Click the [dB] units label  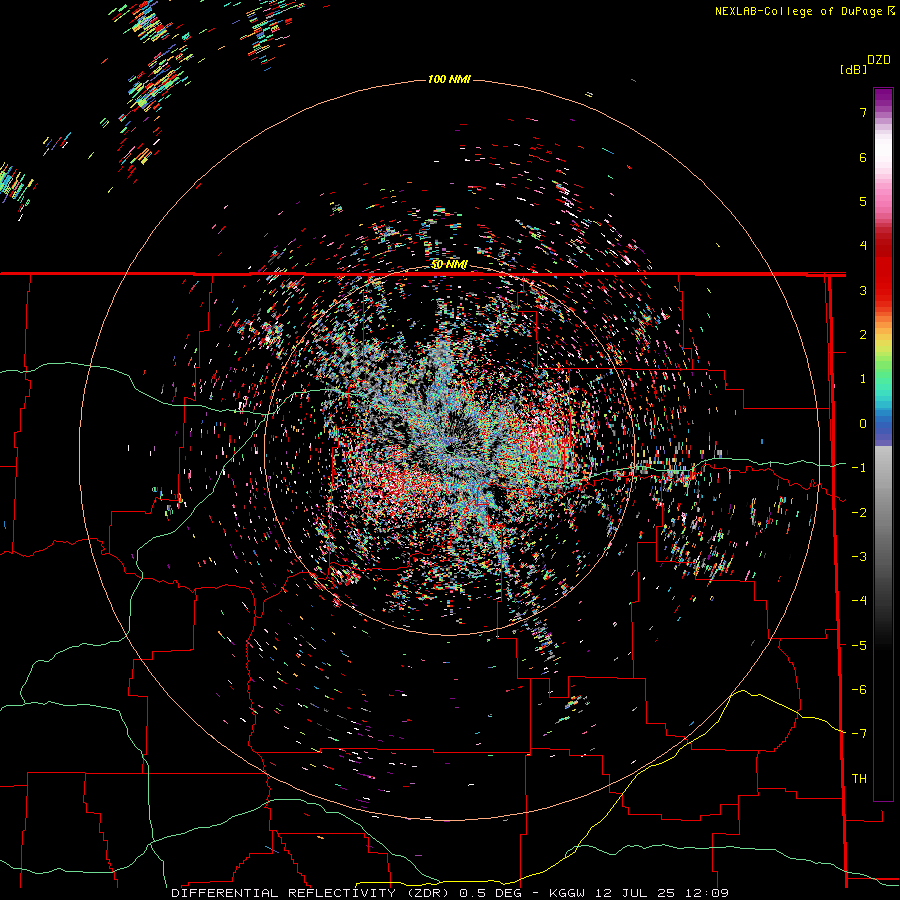coord(854,69)
